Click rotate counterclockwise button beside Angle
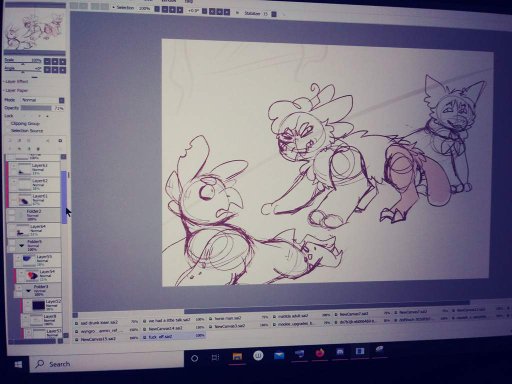Screen dimensions: 512x384 tap(47, 70)
